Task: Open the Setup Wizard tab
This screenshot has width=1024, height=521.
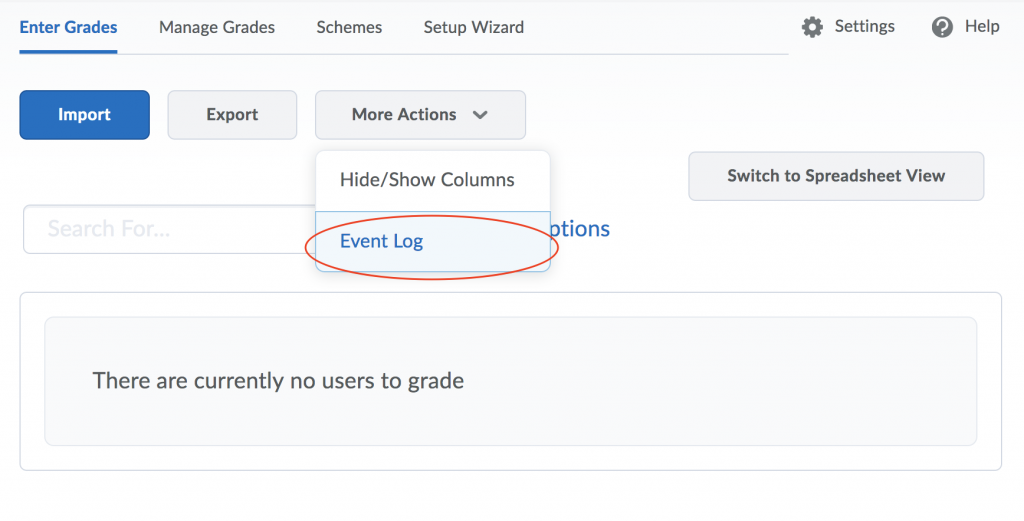Action: [x=473, y=27]
